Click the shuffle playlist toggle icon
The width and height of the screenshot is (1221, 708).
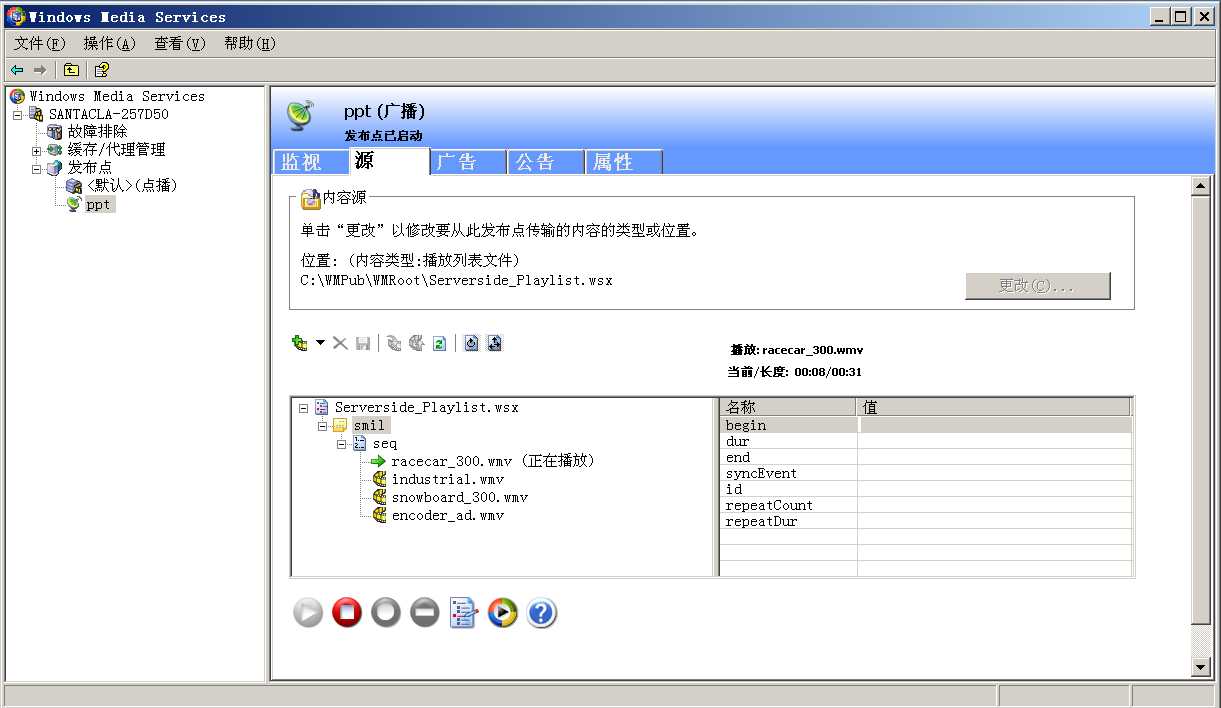(x=494, y=343)
